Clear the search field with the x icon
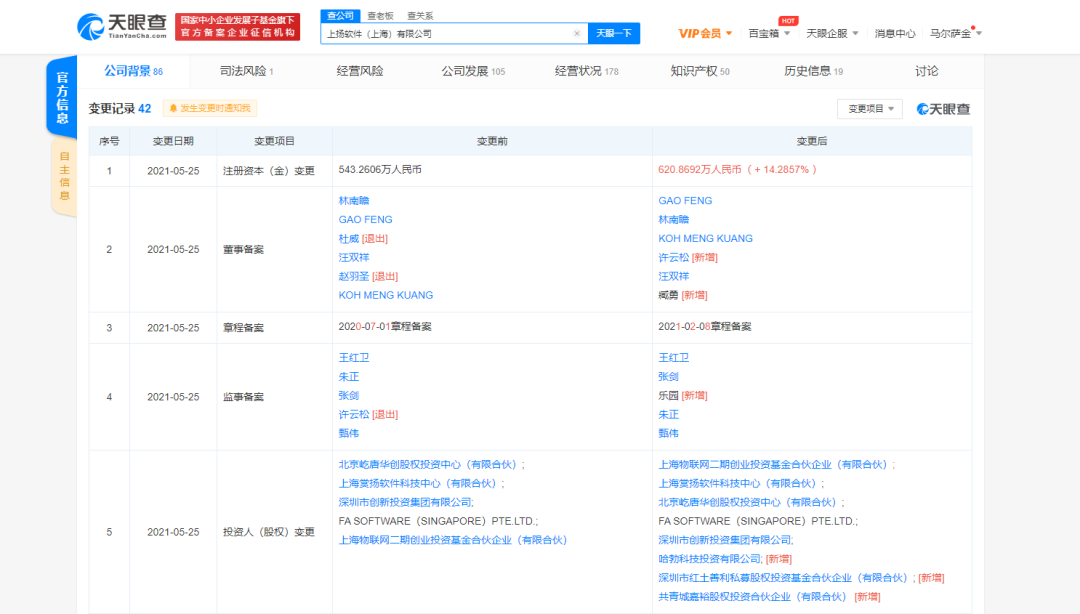The image size is (1080, 614). tap(577, 33)
